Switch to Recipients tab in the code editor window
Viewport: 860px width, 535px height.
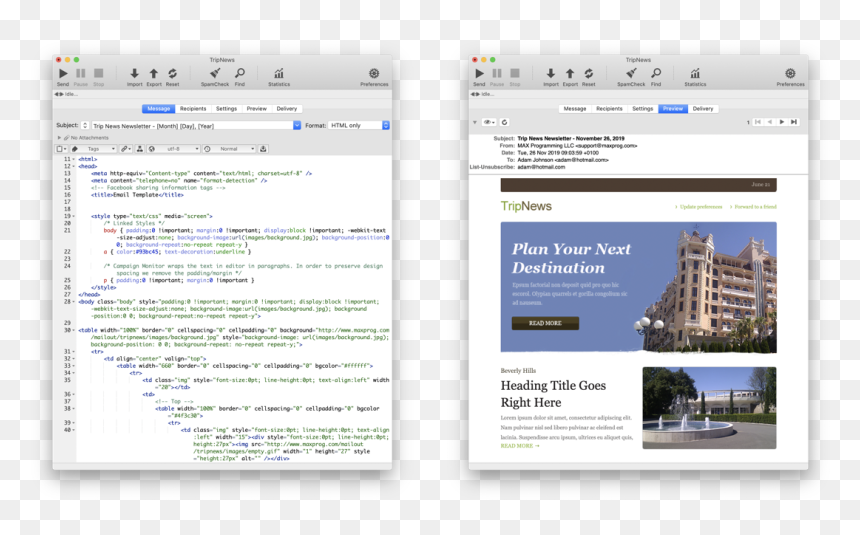pyautogui.click(x=193, y=109)
